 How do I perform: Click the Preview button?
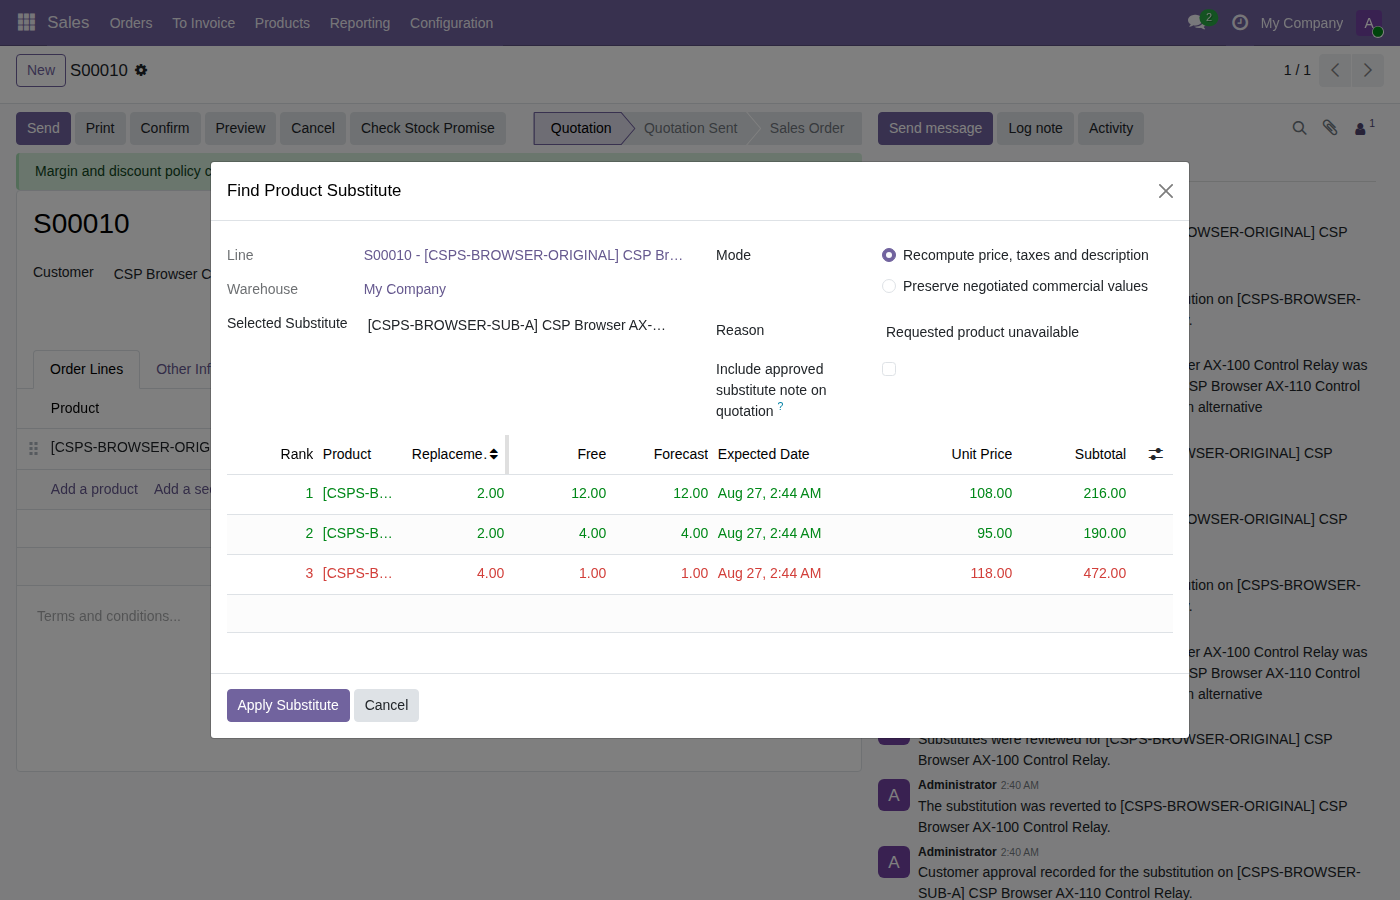240,128
